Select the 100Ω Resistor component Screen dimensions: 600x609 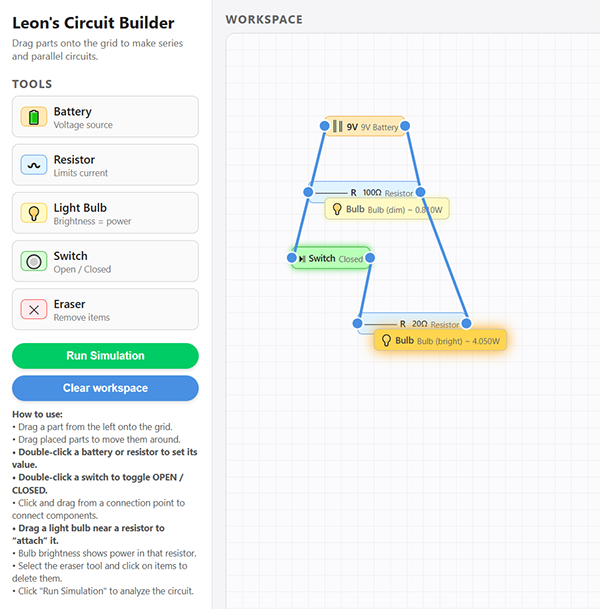coord(364,192)
